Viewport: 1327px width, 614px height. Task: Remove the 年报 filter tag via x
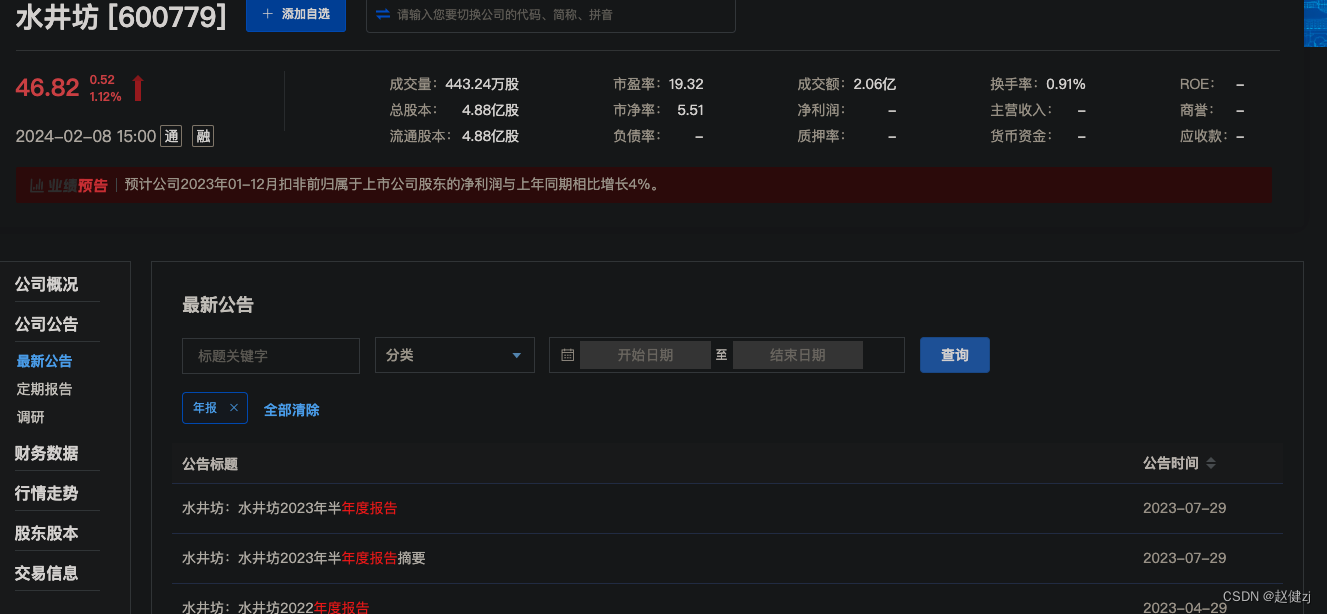[x=234, y=408]
